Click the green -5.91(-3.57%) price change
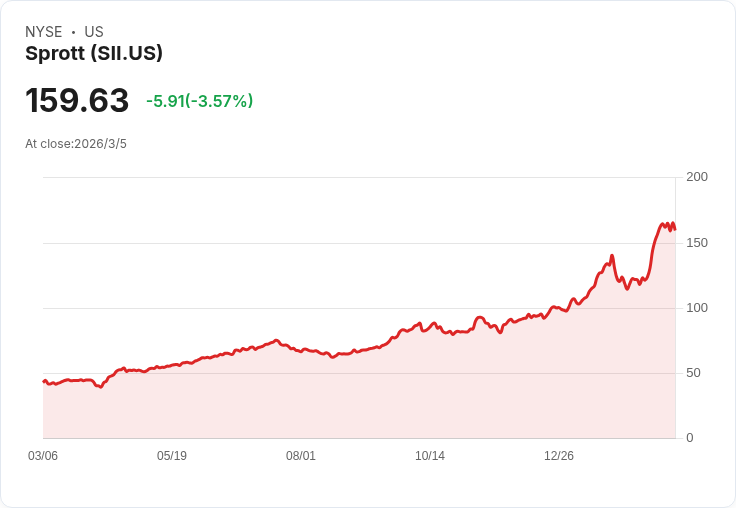Viewport: 736px width, 508px height. pos(199,101)
